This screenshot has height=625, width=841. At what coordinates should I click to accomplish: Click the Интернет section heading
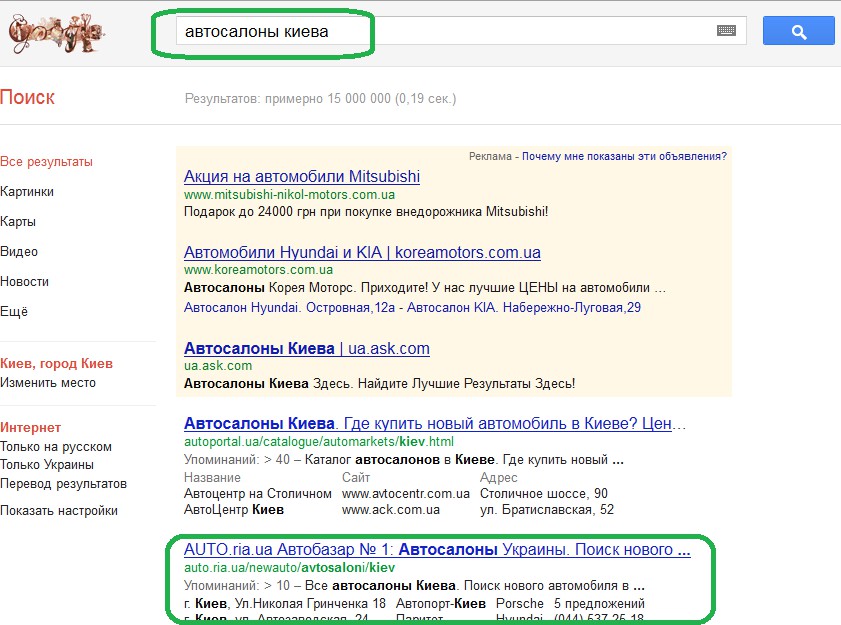[x=31, y=427]
